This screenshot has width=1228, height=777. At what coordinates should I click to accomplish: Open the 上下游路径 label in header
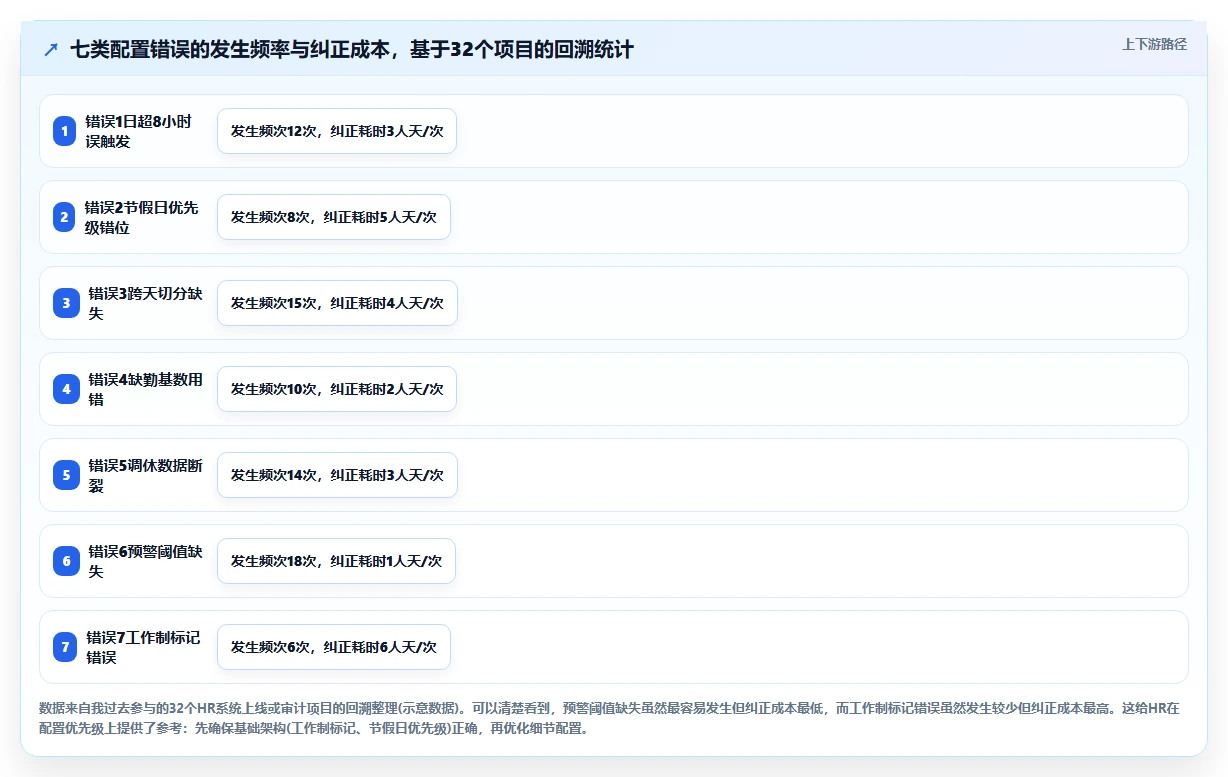(1154, 44)
